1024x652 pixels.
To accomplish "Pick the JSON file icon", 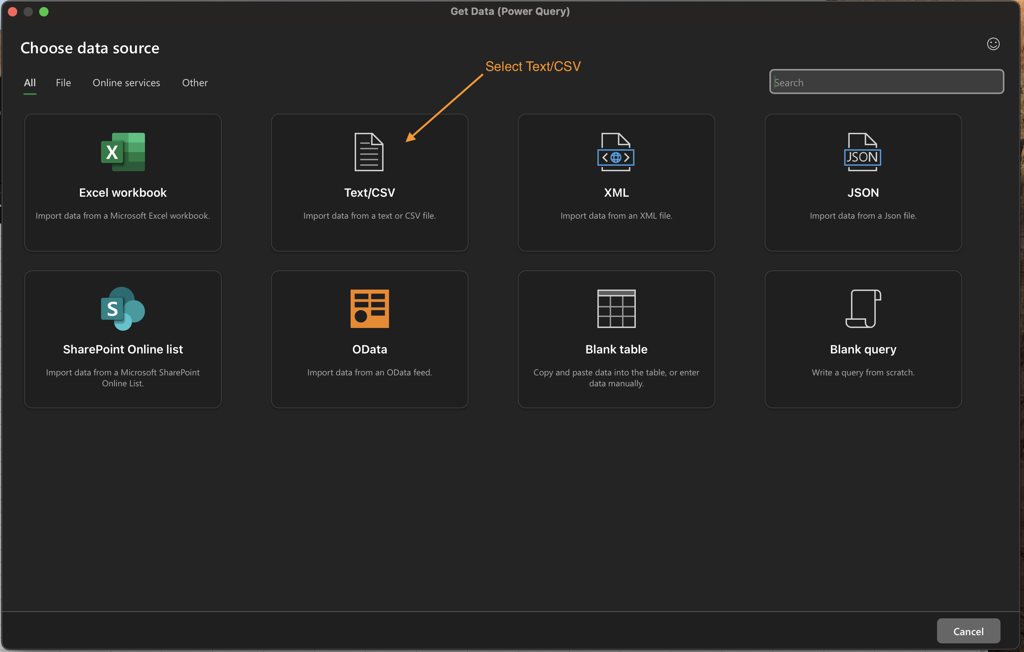I will pos(862,152).
